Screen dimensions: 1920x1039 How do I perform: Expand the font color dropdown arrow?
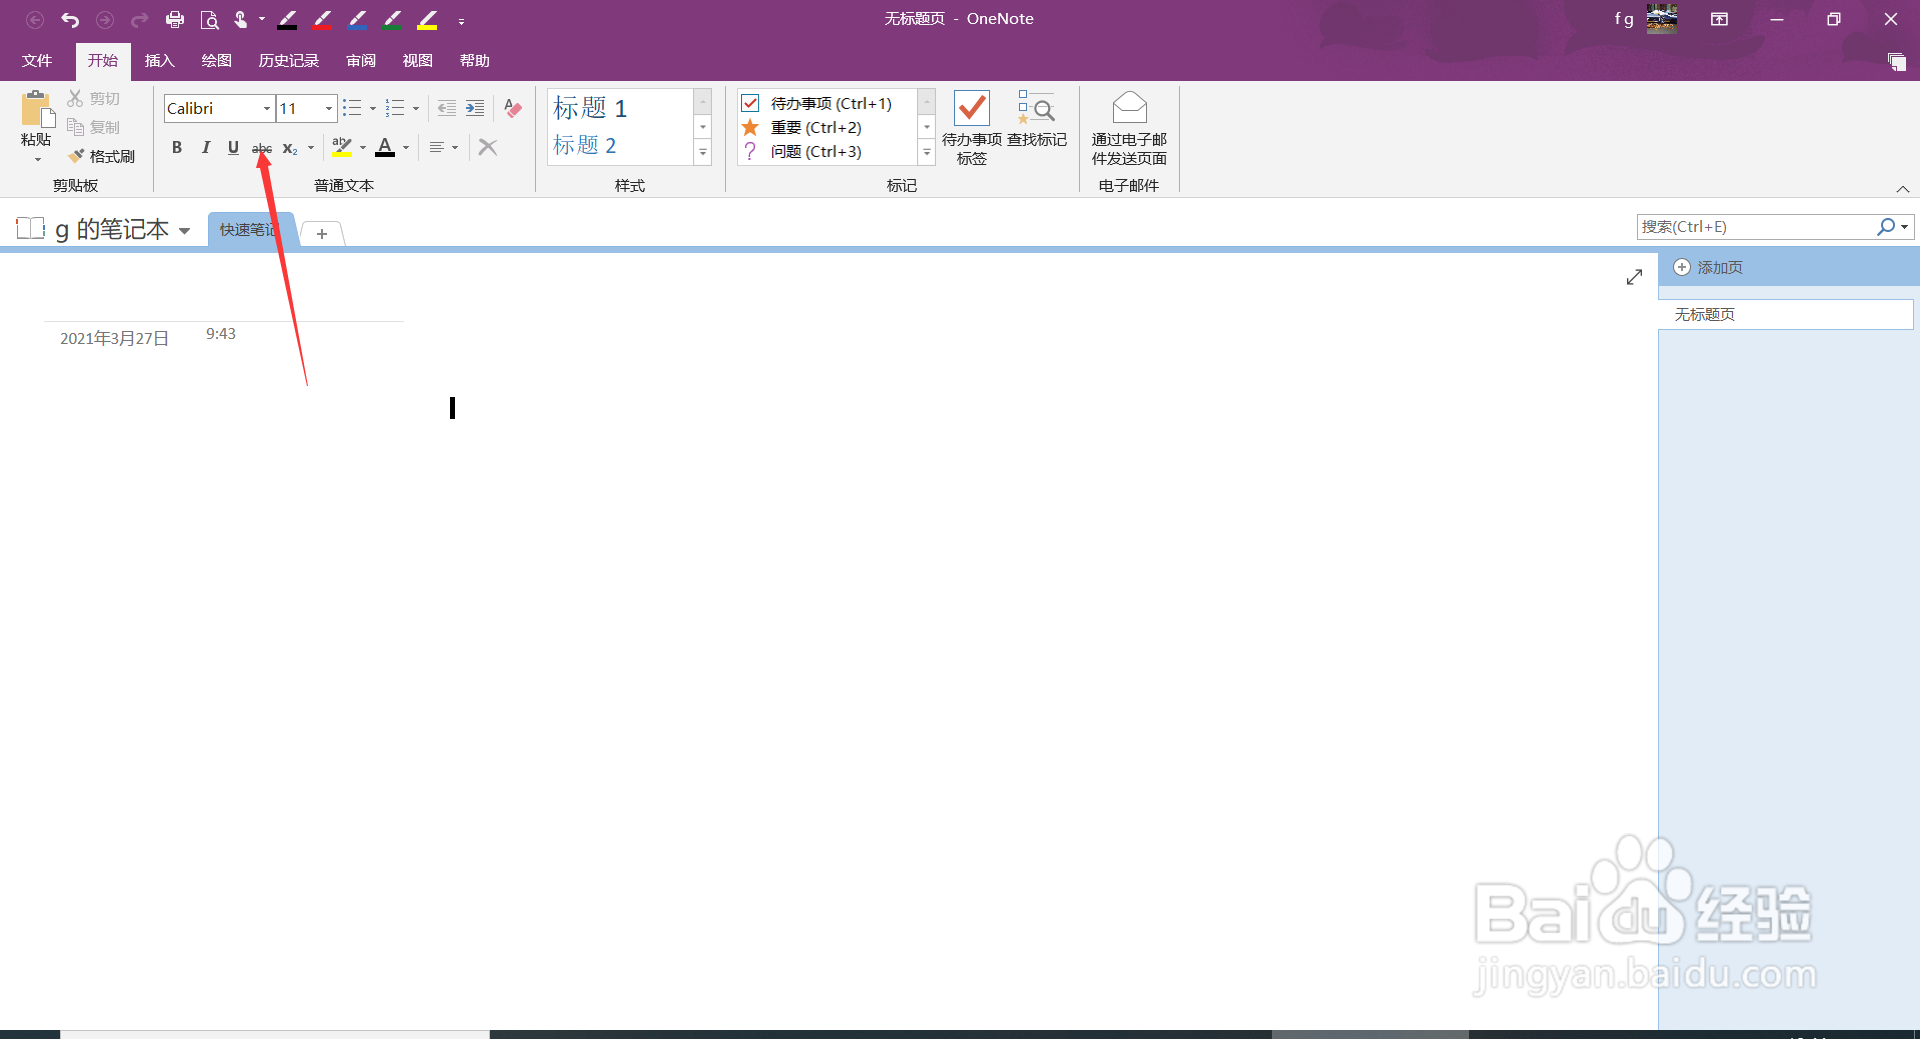pos(406,148)
